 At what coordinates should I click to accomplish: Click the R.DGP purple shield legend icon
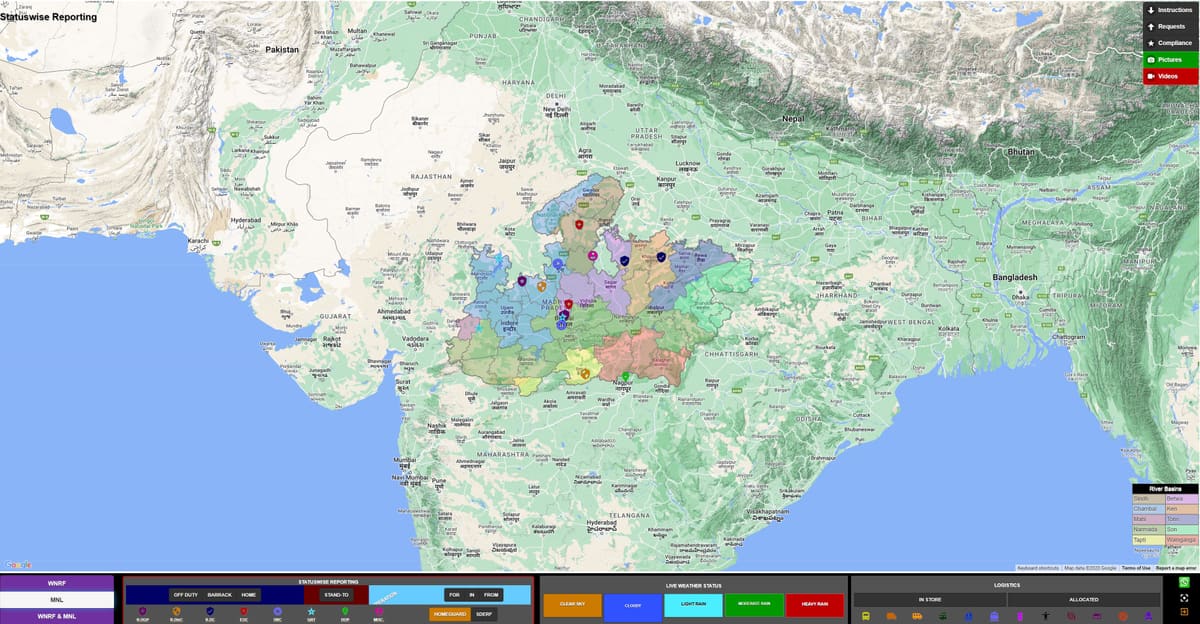(142, 610)
